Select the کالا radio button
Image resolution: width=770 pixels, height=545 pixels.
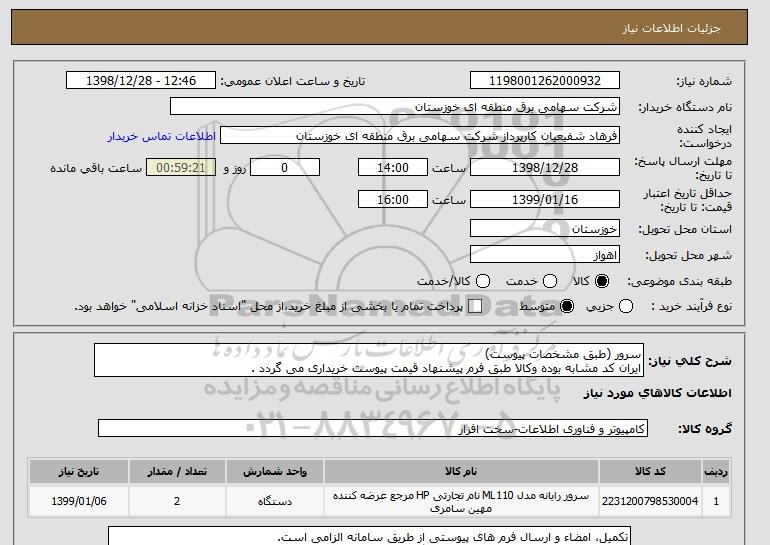602,281
